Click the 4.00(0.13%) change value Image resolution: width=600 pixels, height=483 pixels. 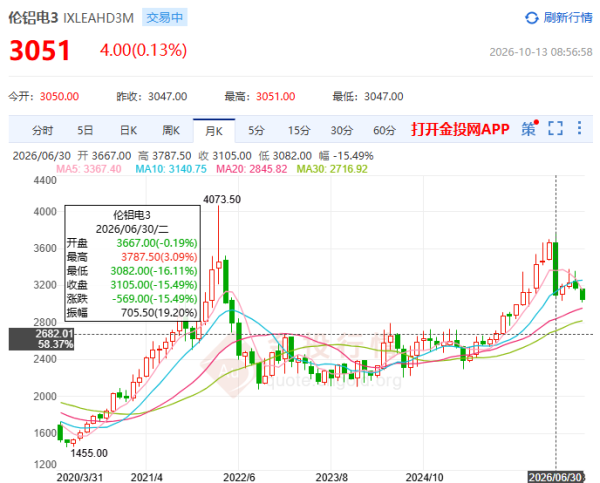pyautogui.click(x=143, y=50)
